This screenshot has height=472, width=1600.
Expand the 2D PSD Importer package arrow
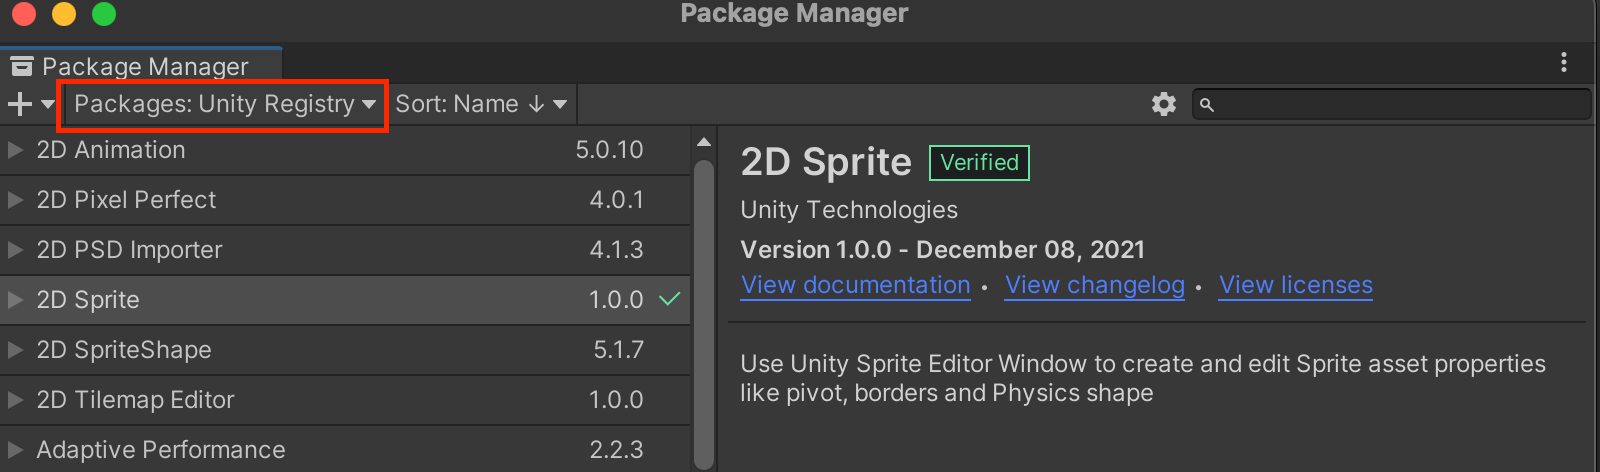[x=15, y=250]
